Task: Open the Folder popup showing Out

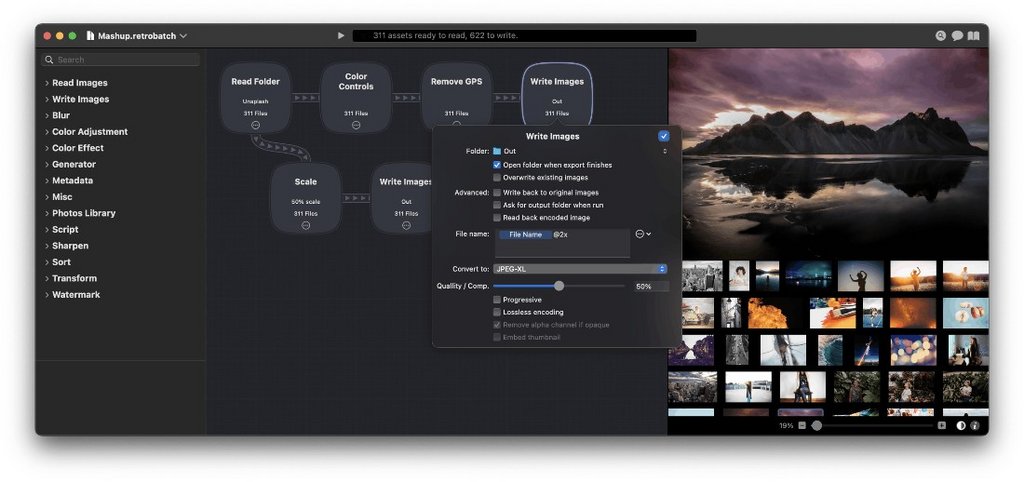Action: (x=581, y=152)
